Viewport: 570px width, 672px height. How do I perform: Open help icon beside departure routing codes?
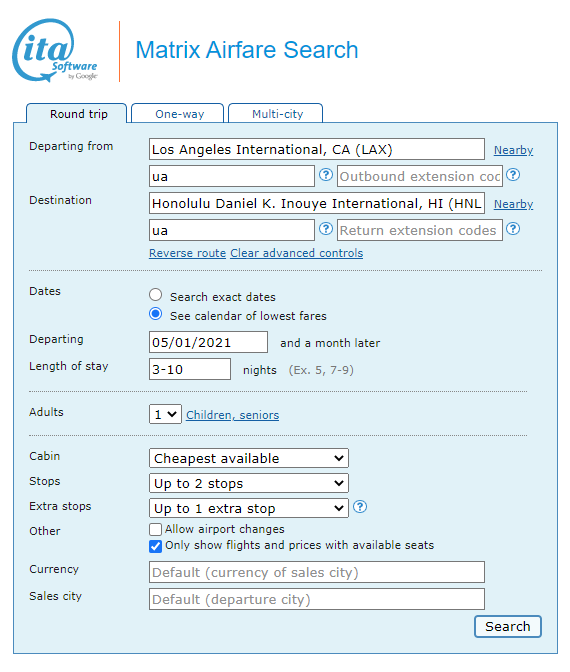point(326,175)
